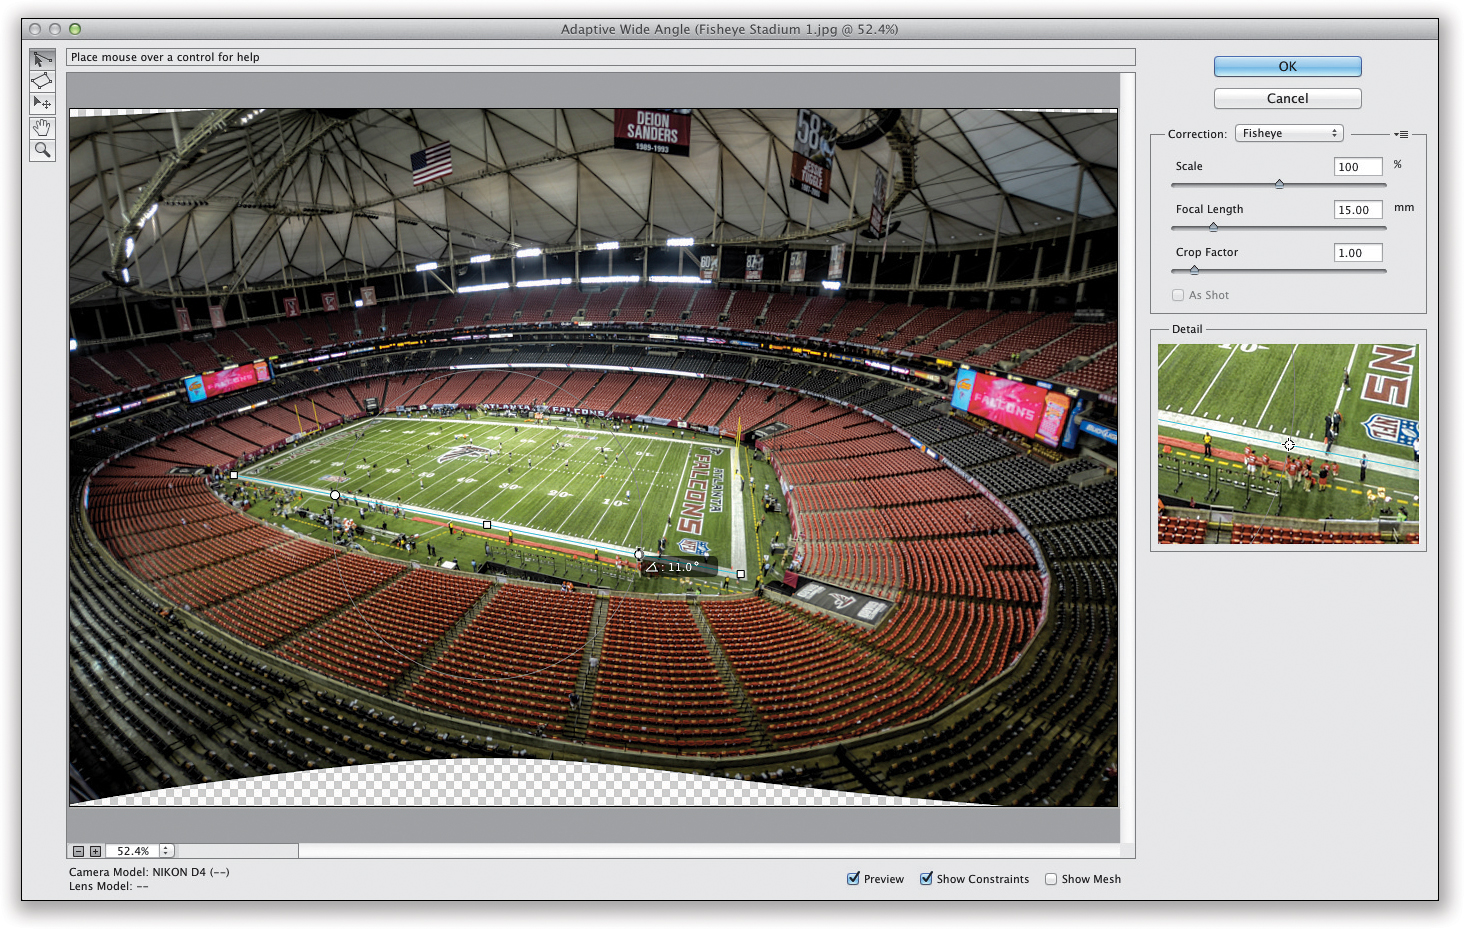This screenshot has height=929, width=1464.
Task: Click the 'Crop Factor' label
Action: [1206, 252]
